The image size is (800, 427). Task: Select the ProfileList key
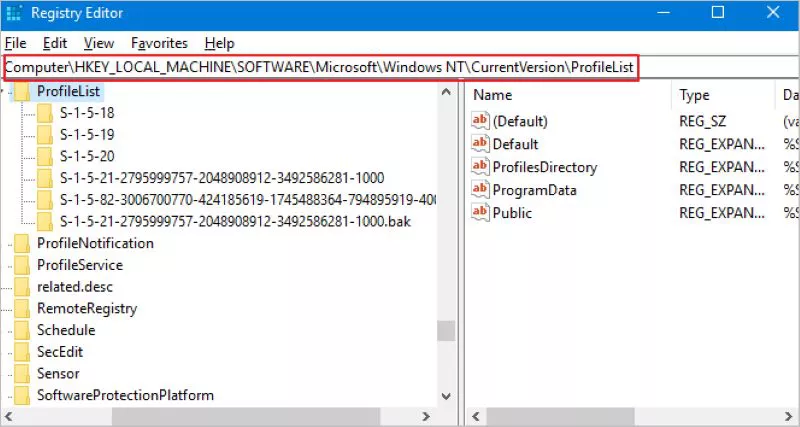(69, 91)
